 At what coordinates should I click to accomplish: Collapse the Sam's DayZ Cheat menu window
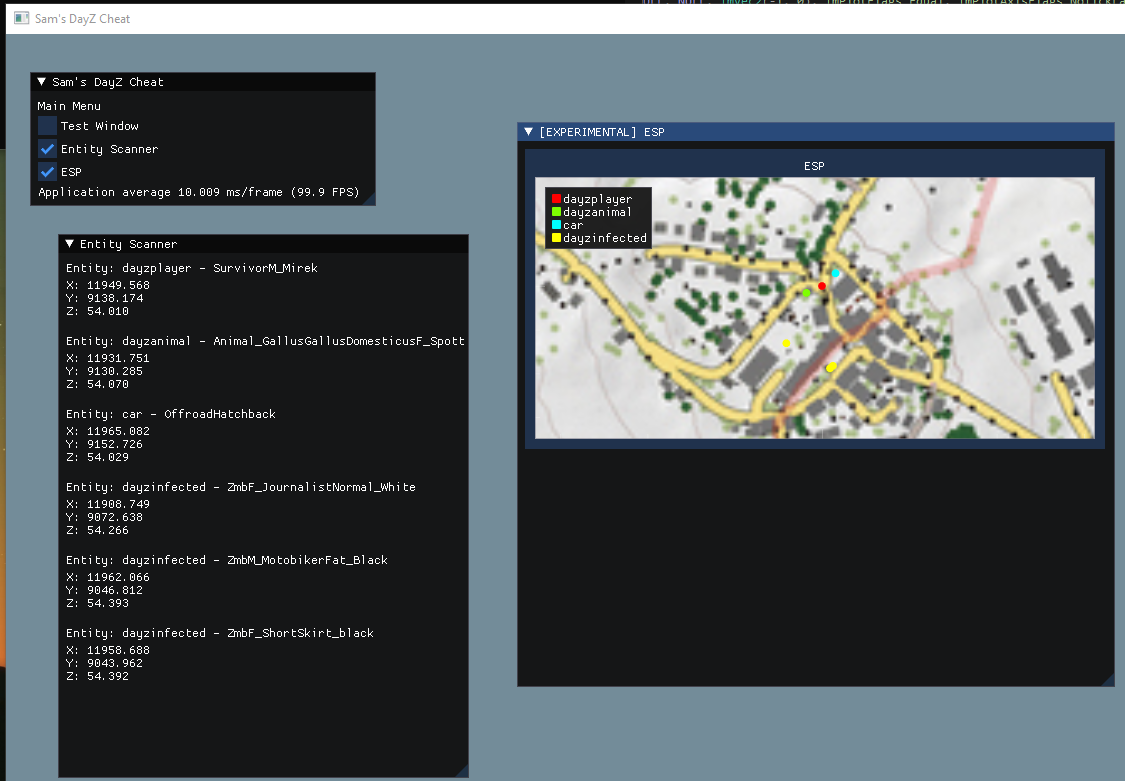click(40, 81)
